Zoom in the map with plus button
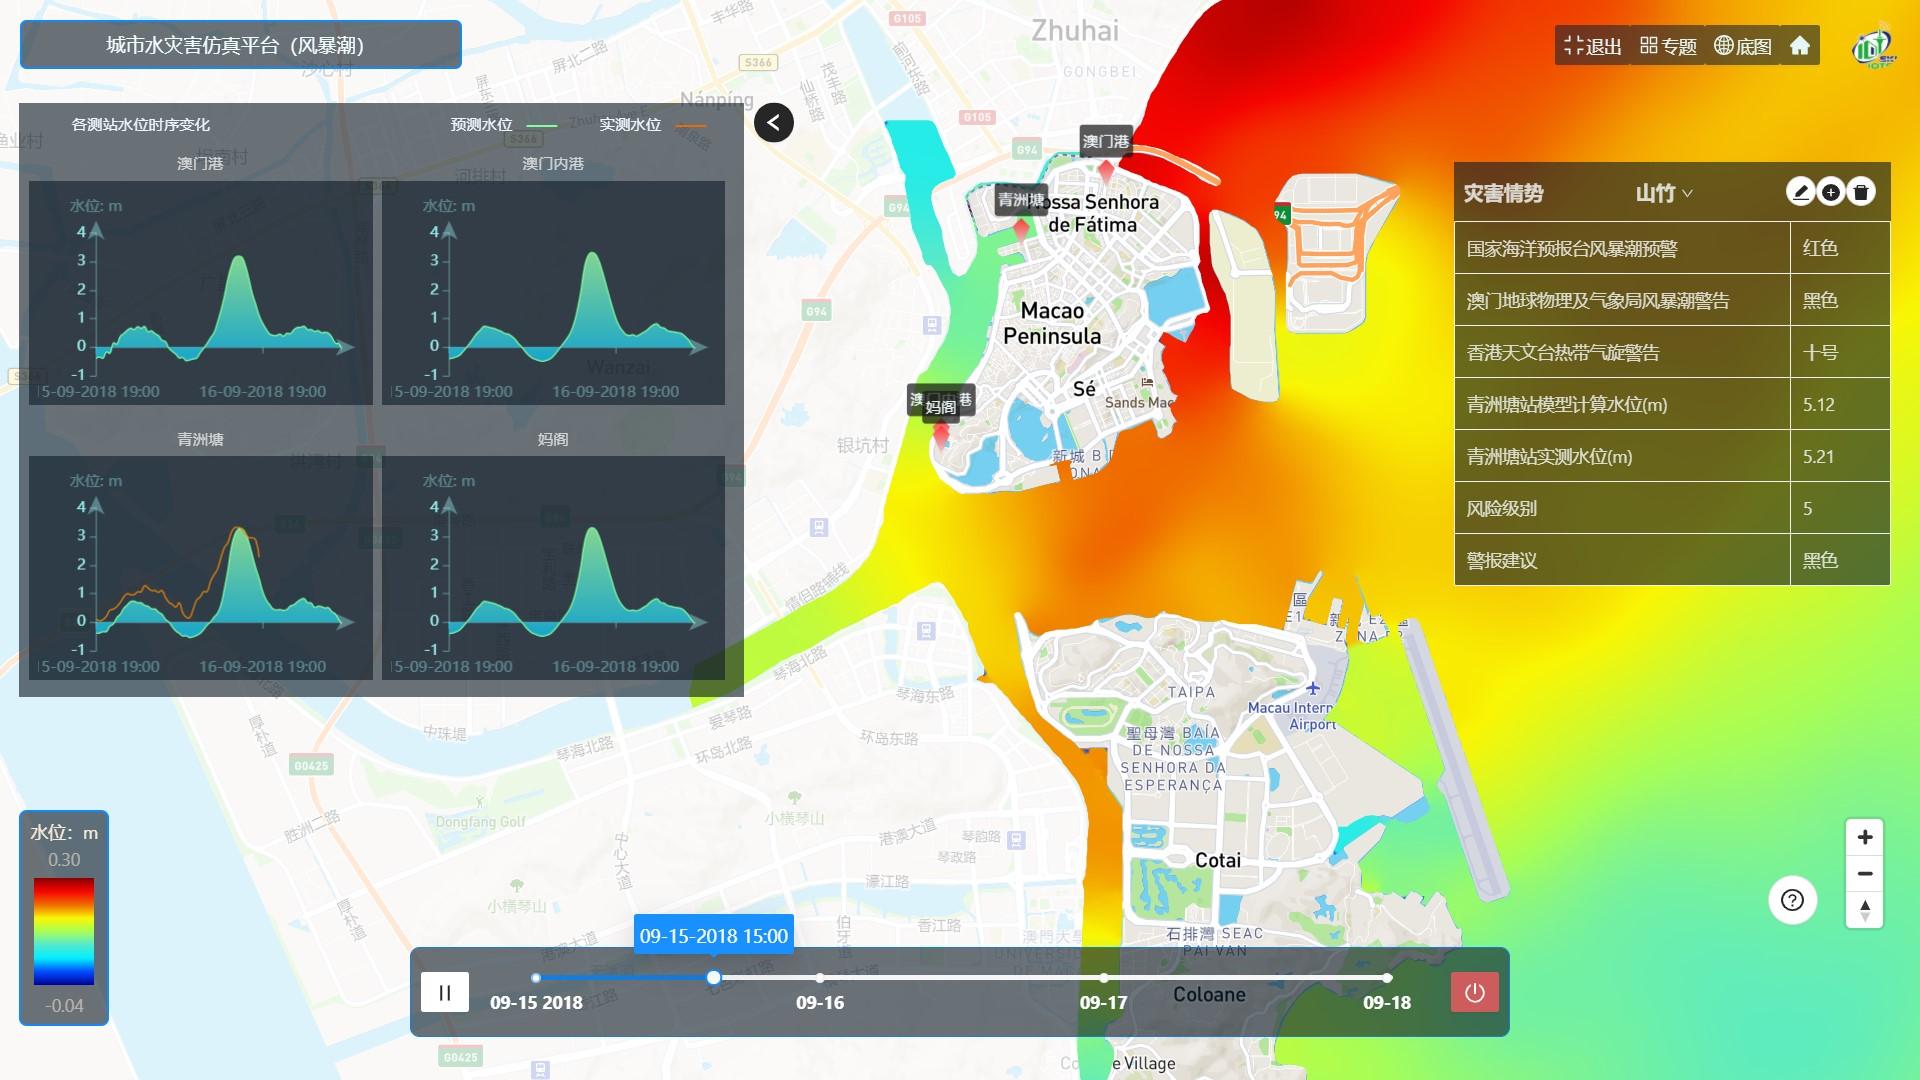This screenshot has width=1920, height=1080. [1865, 837]
